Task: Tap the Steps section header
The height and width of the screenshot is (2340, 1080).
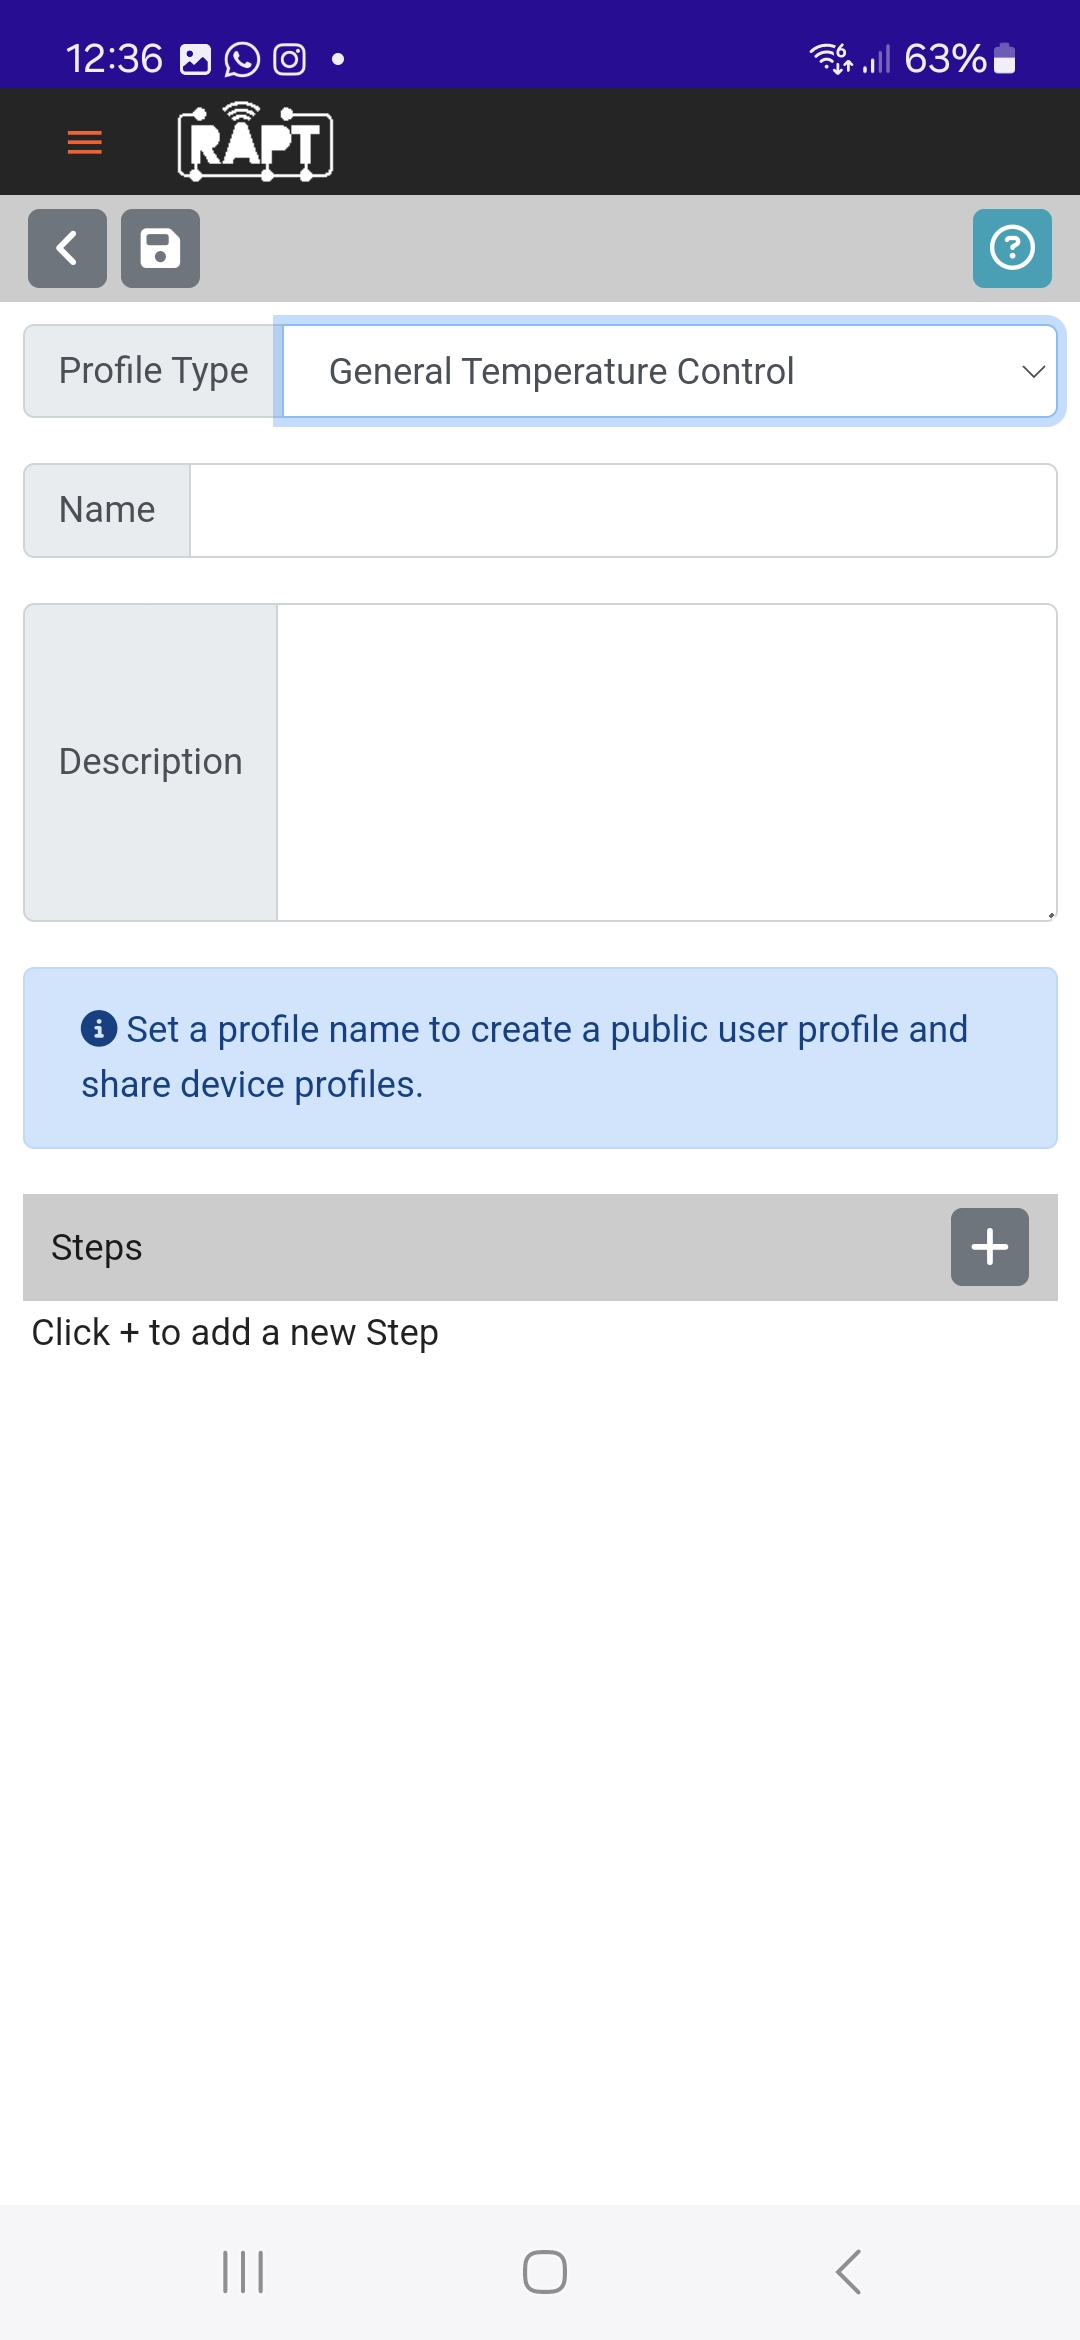Action: 97,1248
